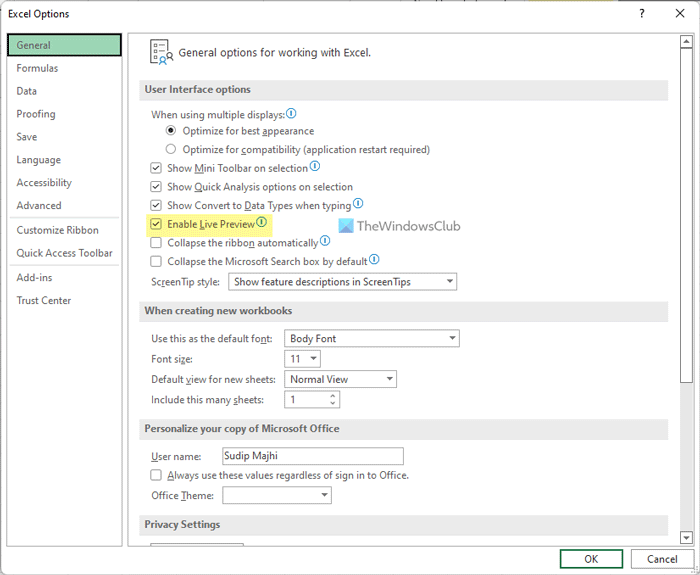Increase sheet count with spinner up arrow
Screen dimensions: 700x575
pyautogui.click(x=333, y=396)
